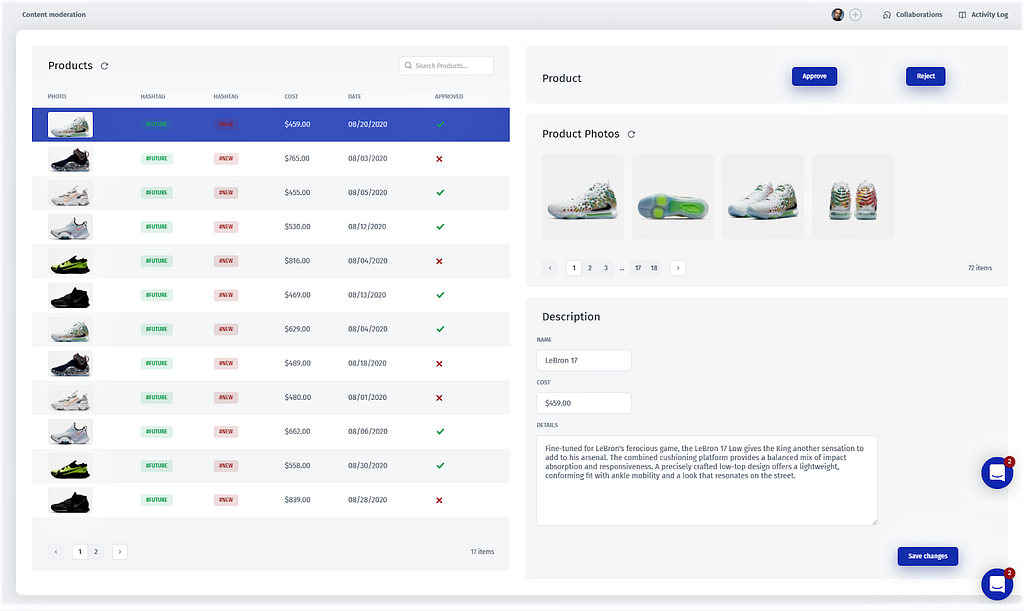Click the LeBron 17 name field

click(x=584, y=360)
